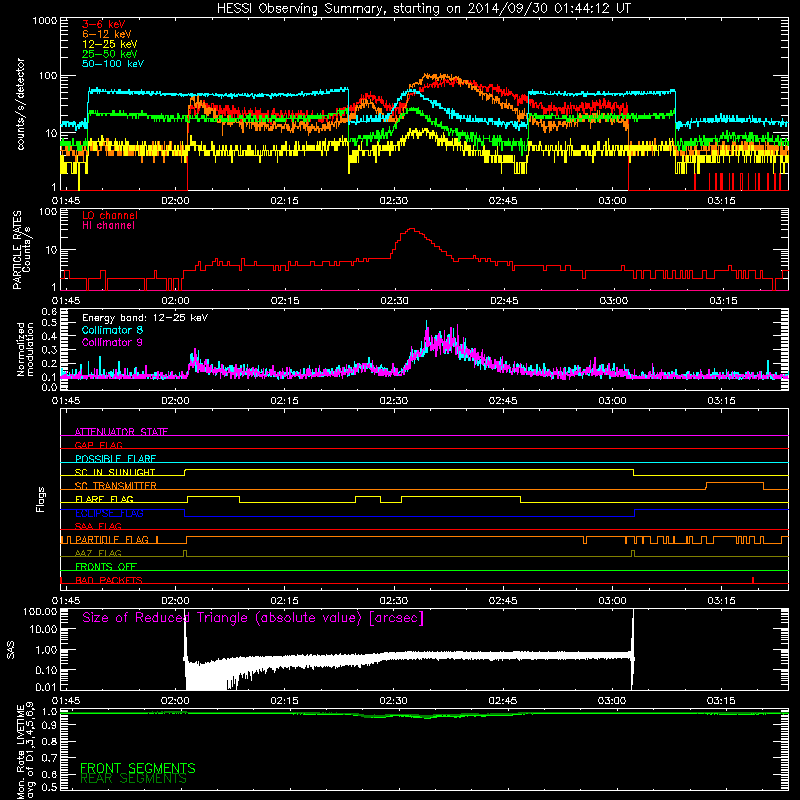Click the 'ATTENUATOR STATE' flag label
Screen dimensions: 800x800
coord(121,432)
